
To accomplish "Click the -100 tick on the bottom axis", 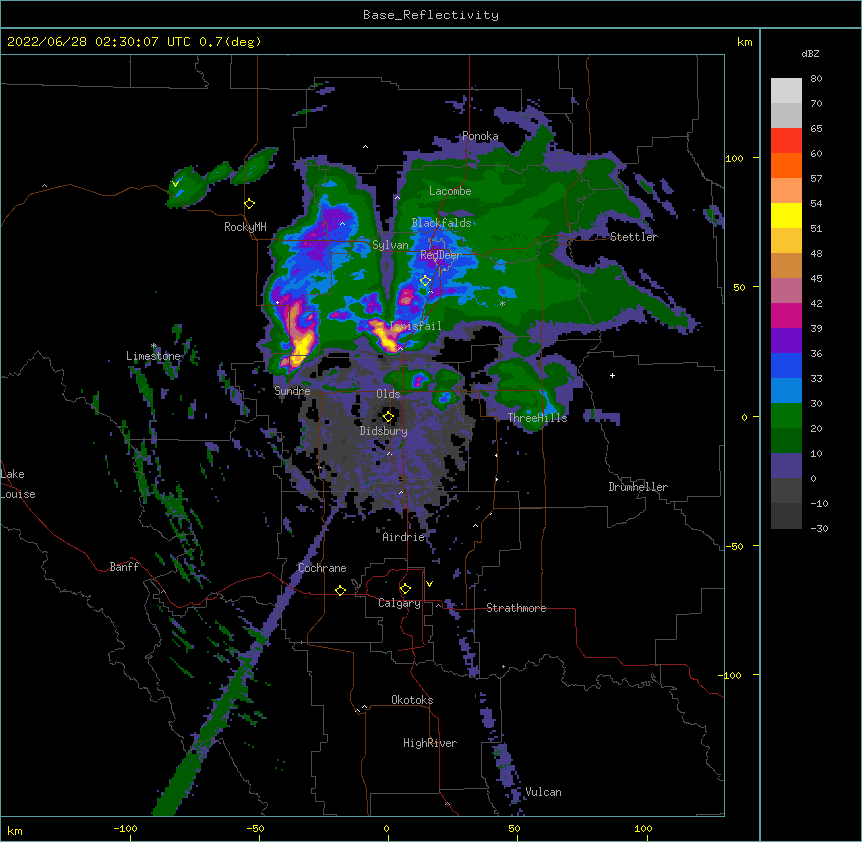I will [125, 829].
